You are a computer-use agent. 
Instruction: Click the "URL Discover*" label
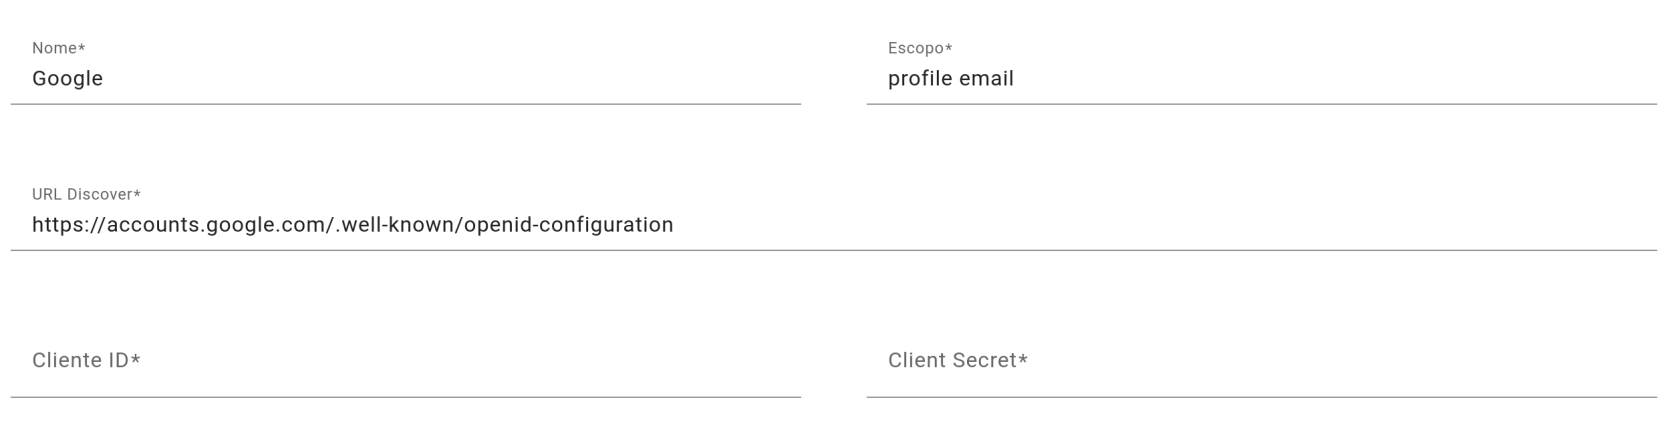86,194
